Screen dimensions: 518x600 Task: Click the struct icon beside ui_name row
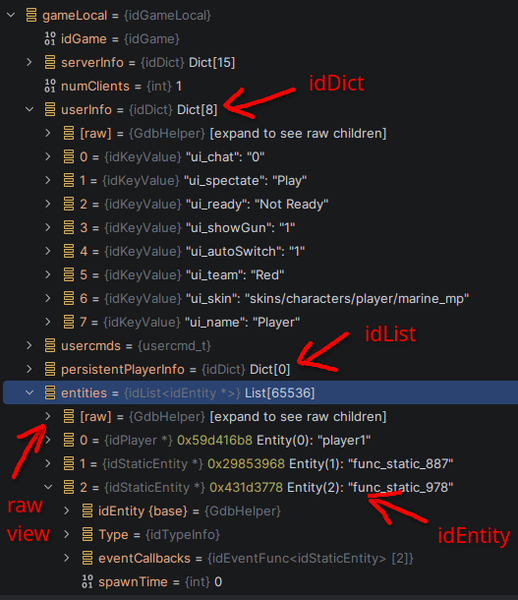point(68,322)
